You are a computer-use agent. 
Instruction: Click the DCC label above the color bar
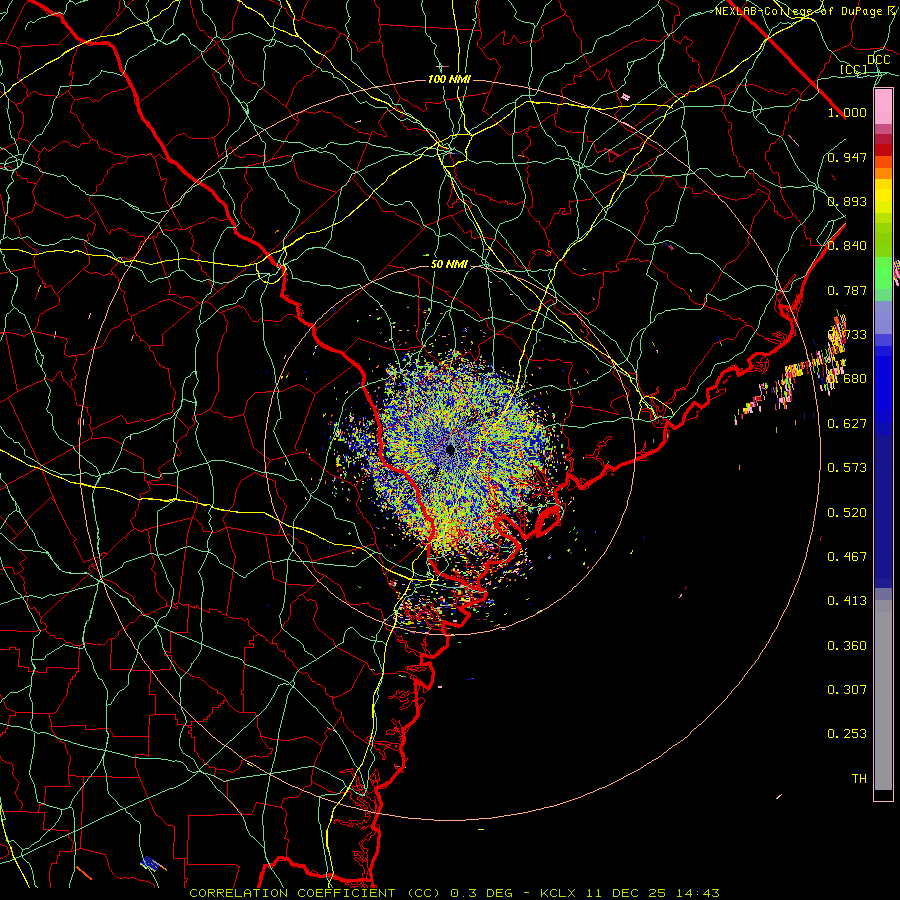coord(879,60)
